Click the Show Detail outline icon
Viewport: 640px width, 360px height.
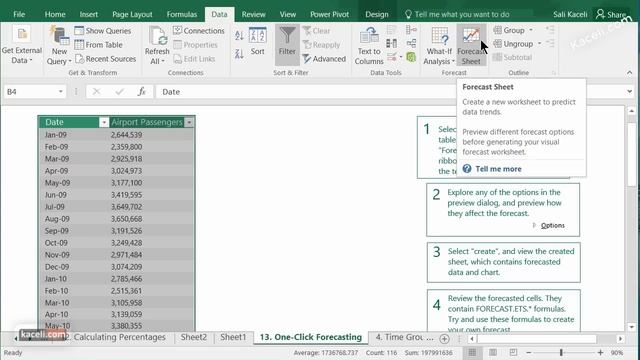[550, 30]
